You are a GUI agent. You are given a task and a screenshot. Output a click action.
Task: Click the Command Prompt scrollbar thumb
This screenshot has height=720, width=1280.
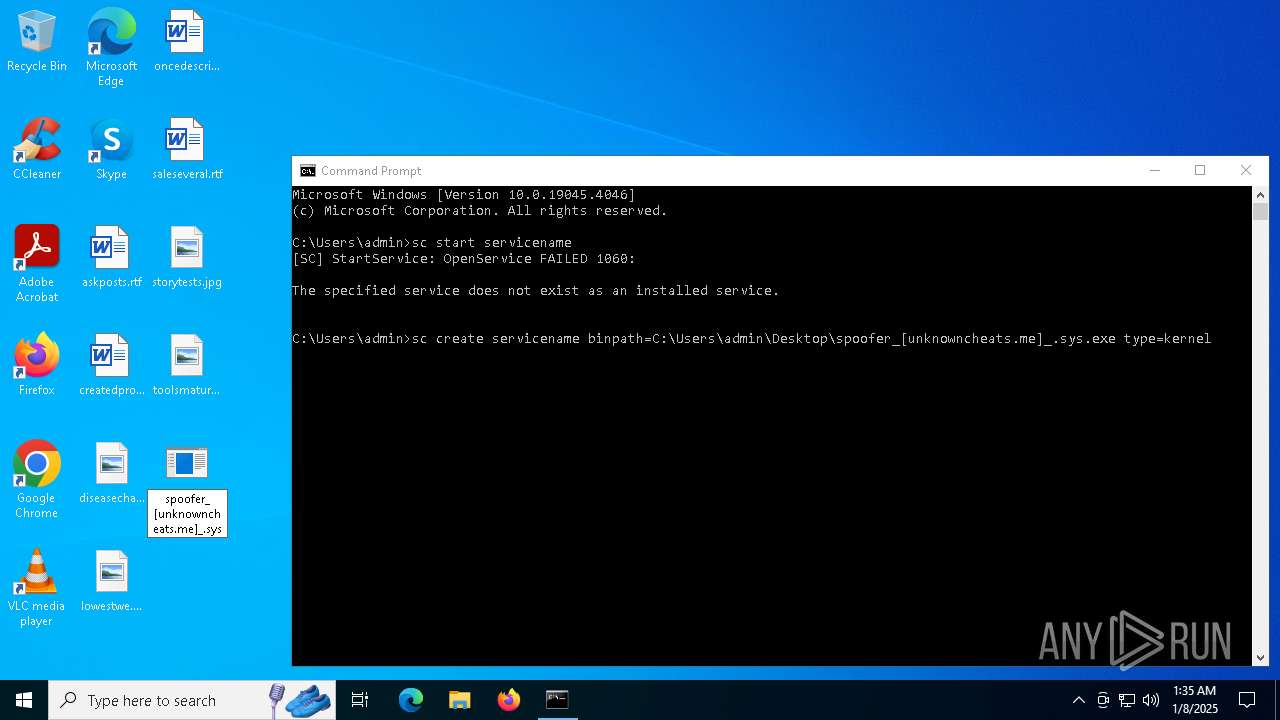pyautogui.click(x=1260, y=211)
